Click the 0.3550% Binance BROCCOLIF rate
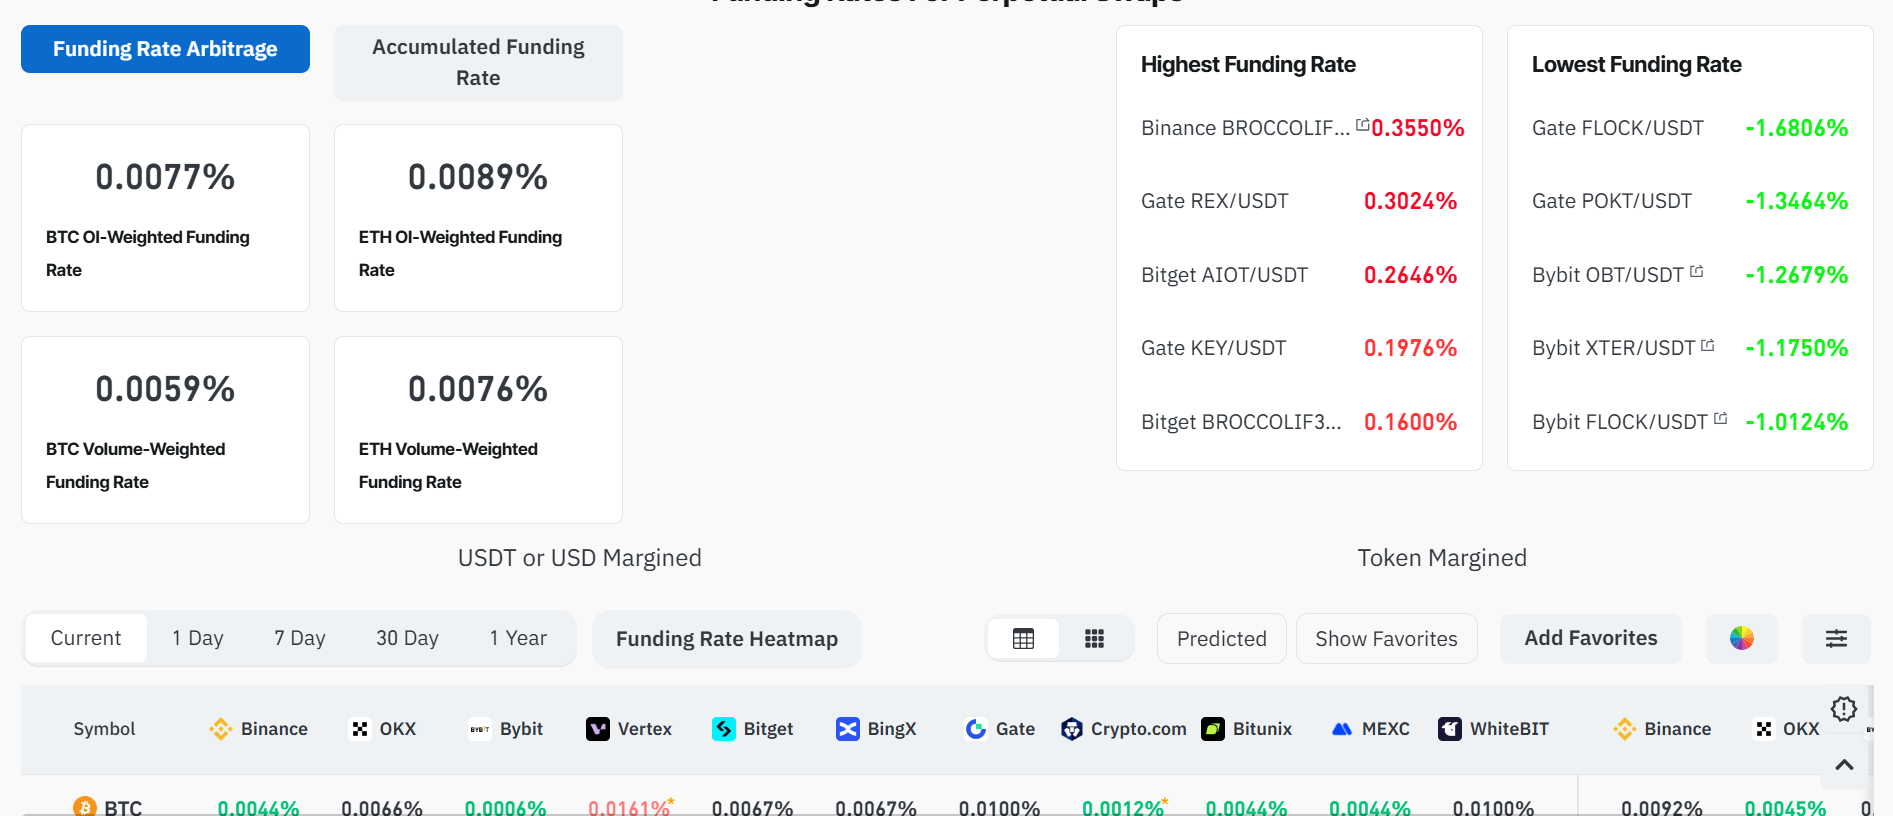 point(1418,128)
